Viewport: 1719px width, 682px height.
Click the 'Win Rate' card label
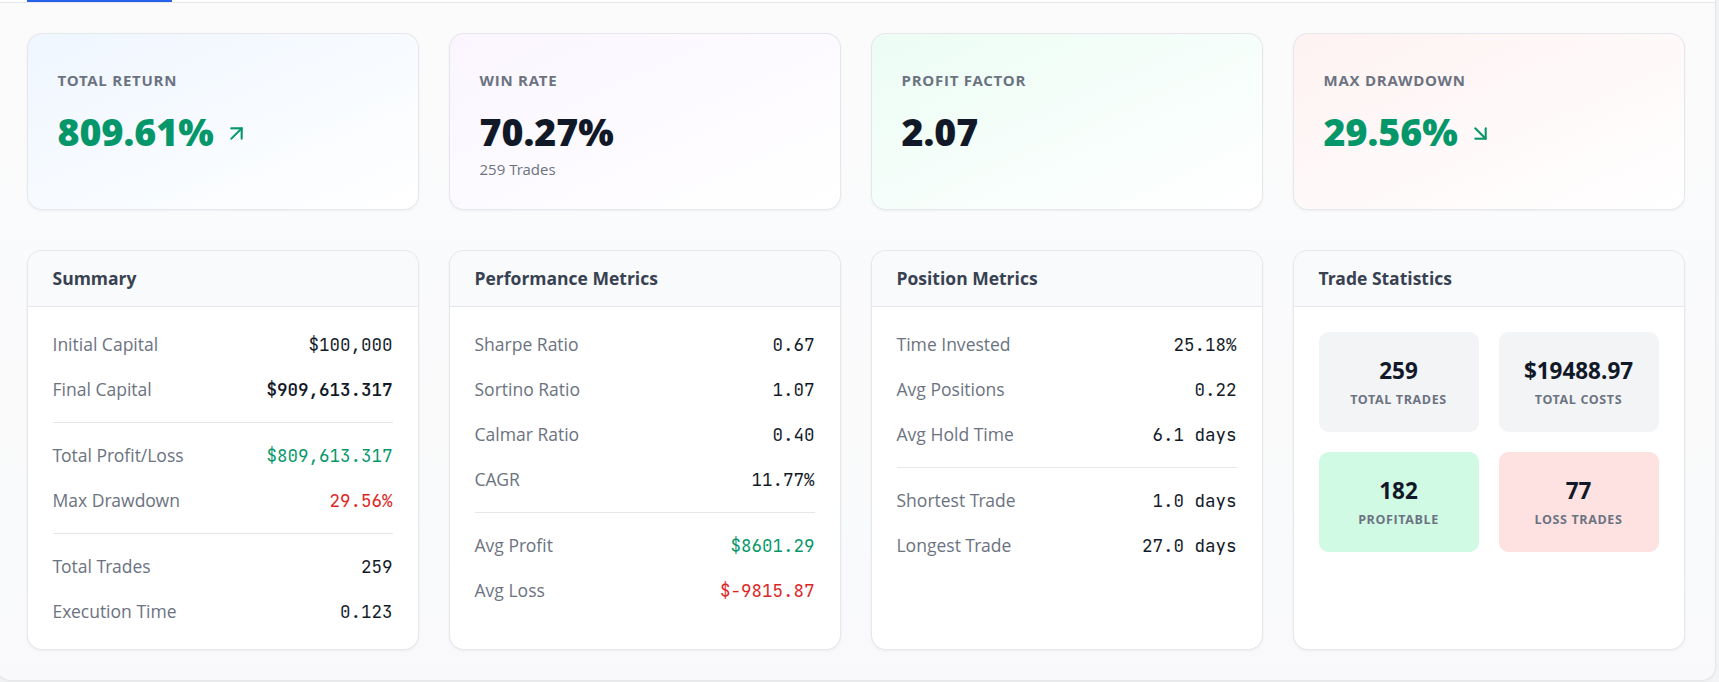coord(518,81)
